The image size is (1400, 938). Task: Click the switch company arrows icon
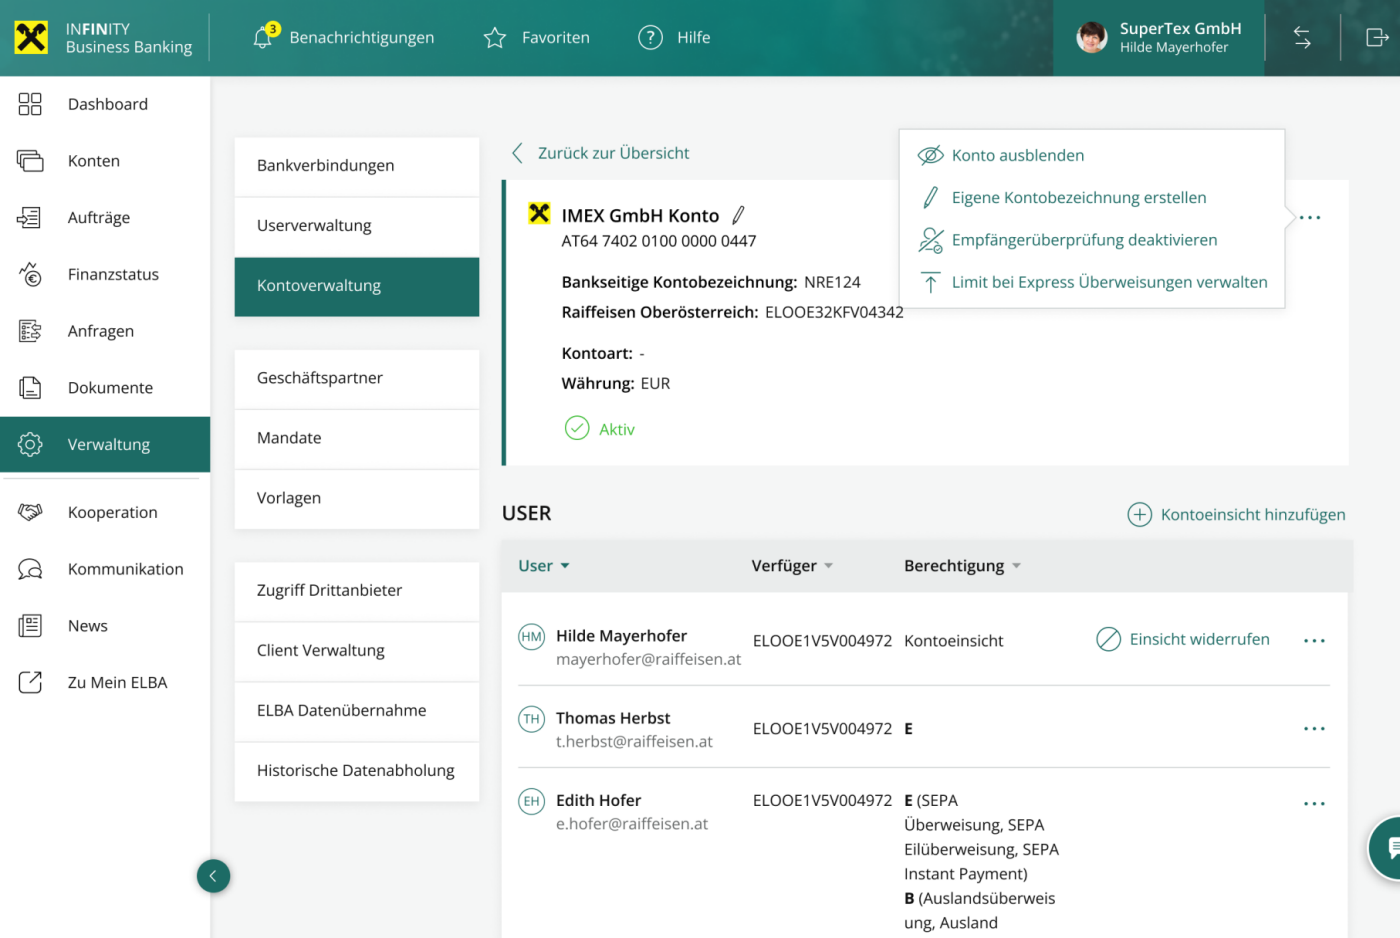click(x=1302, y=38)
